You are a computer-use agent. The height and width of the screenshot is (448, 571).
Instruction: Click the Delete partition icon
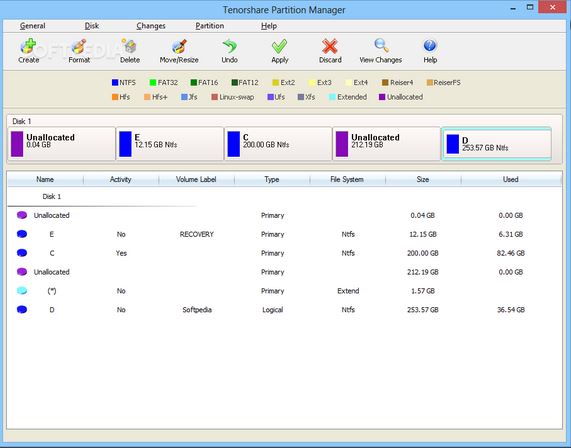(x=130, y=47)
